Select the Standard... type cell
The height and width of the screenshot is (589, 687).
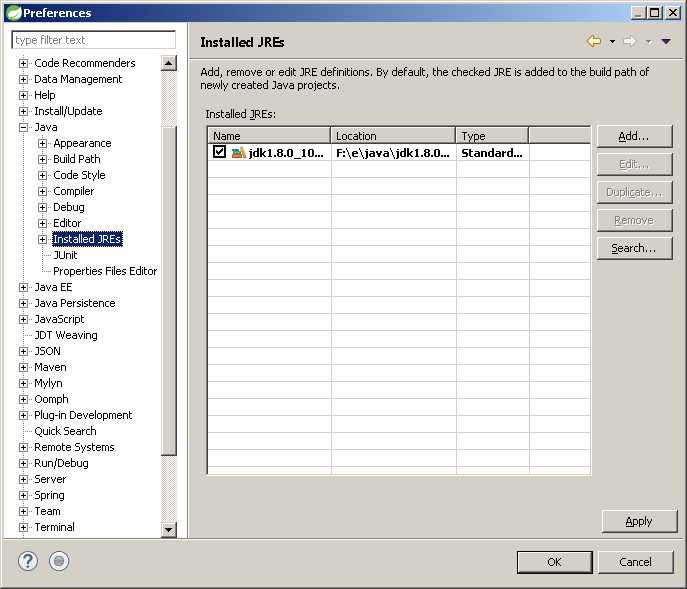point(492,153)
